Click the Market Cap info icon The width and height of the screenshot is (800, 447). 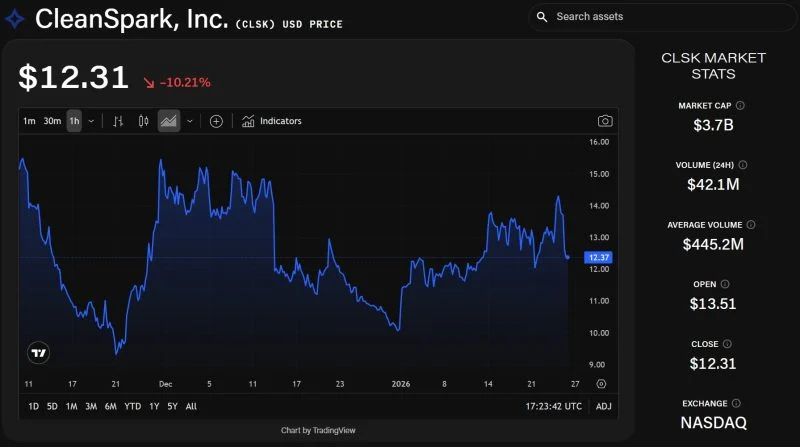[x=740, y=105]
